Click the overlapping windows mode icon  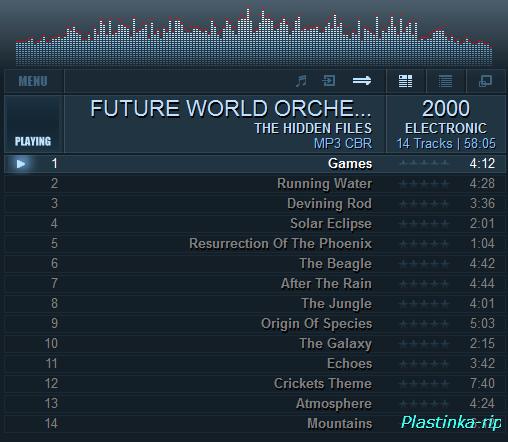pos(485,81)
